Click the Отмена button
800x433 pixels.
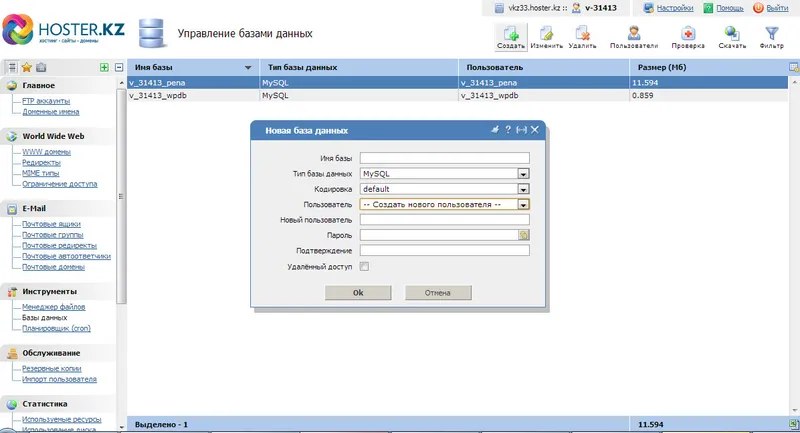point(438,293)
